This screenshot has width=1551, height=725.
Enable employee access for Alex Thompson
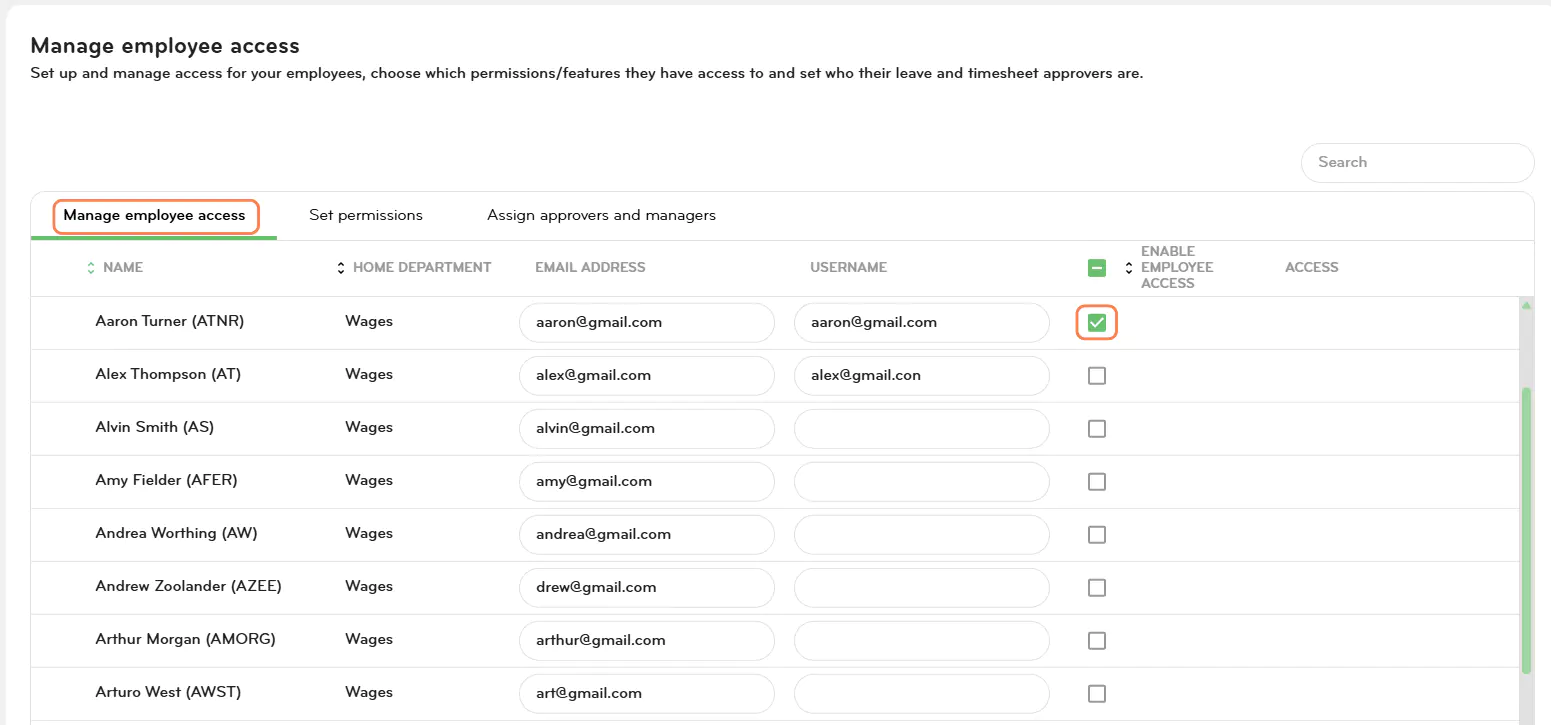(x=1097, y=375)
